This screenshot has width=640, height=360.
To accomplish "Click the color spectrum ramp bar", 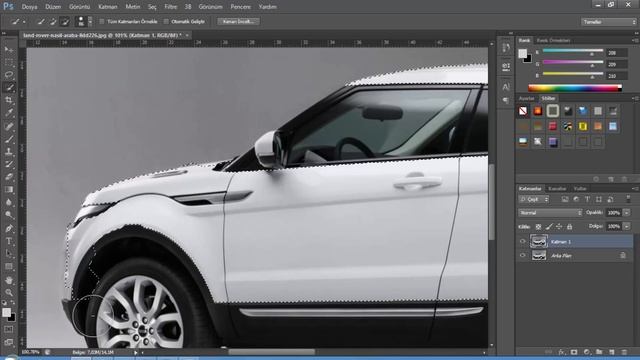I will click(575, 88).
